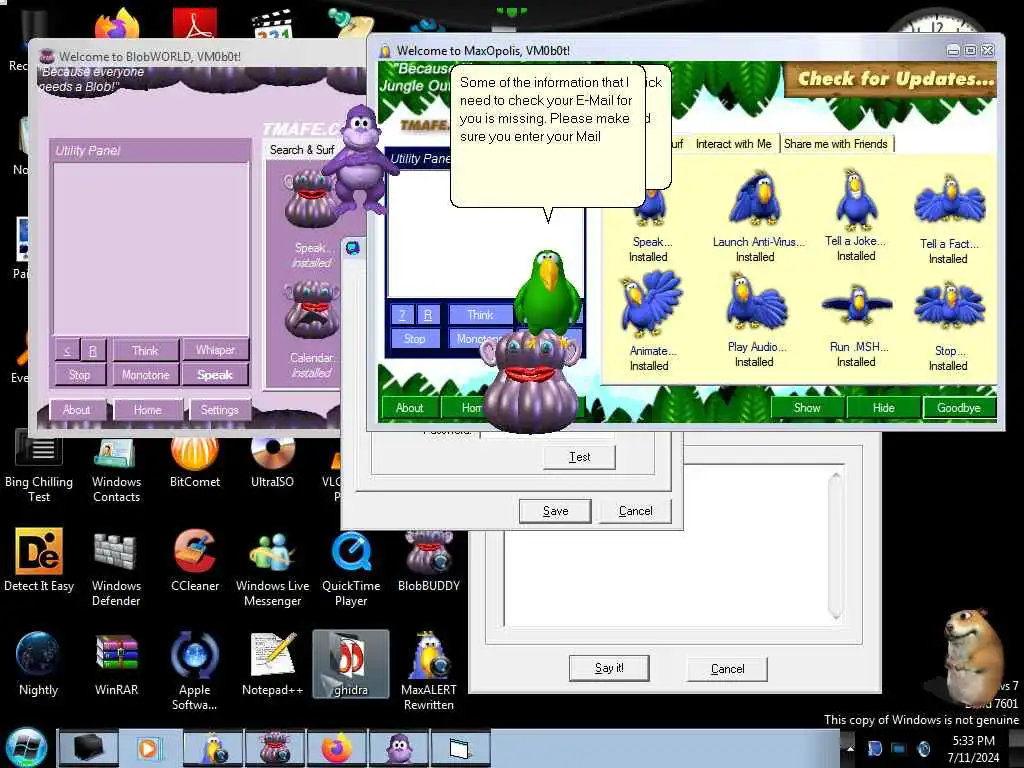Open CCleaner desktop icon
1024x768 pixels.
195,560
